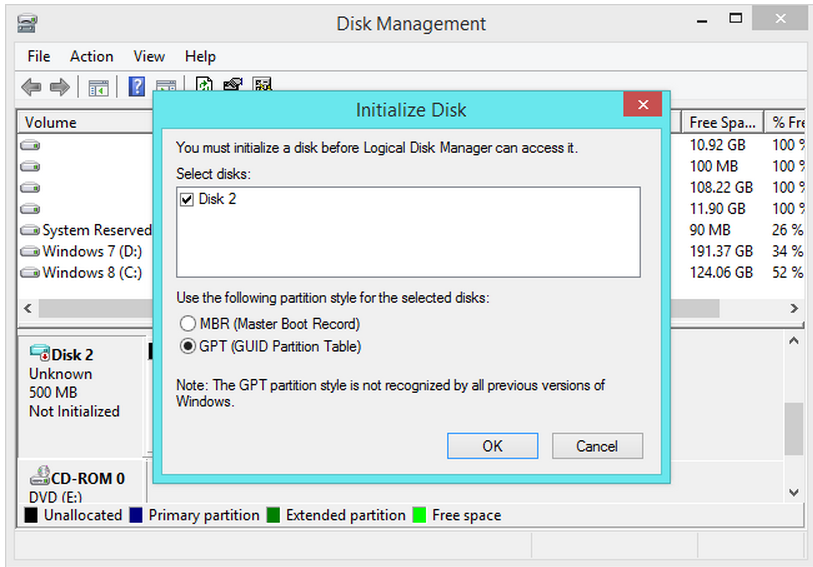Choose GPT (GUID Partition Table) option

tap(187, 347)
